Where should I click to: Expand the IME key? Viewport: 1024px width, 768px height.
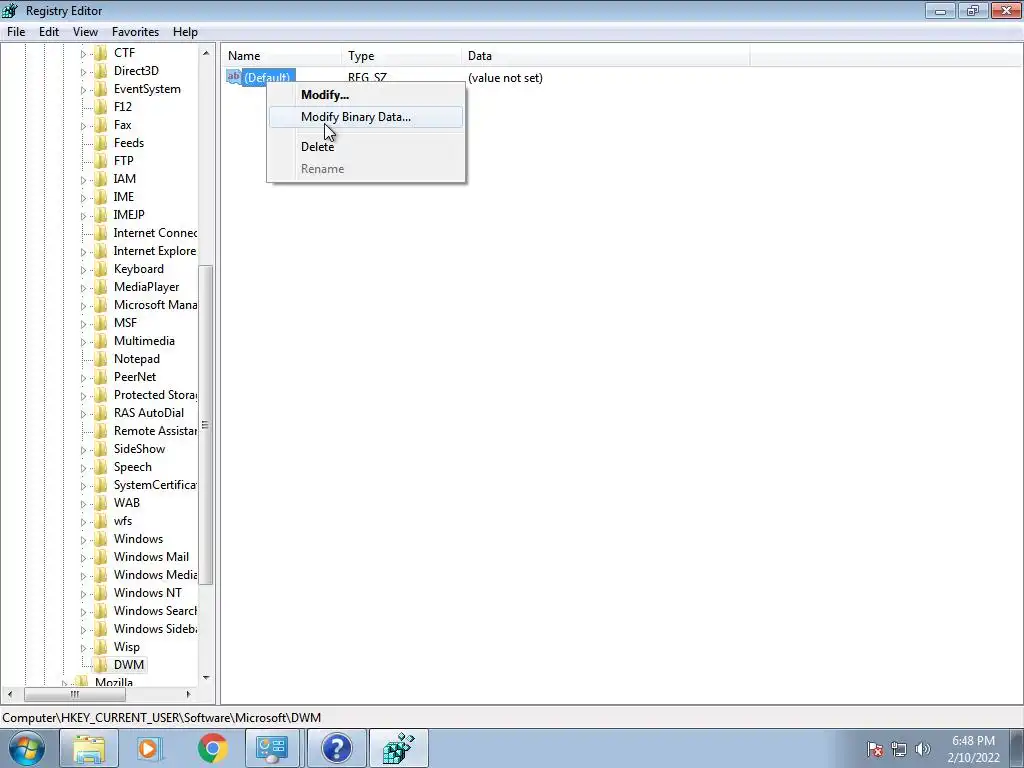(83, 197)
